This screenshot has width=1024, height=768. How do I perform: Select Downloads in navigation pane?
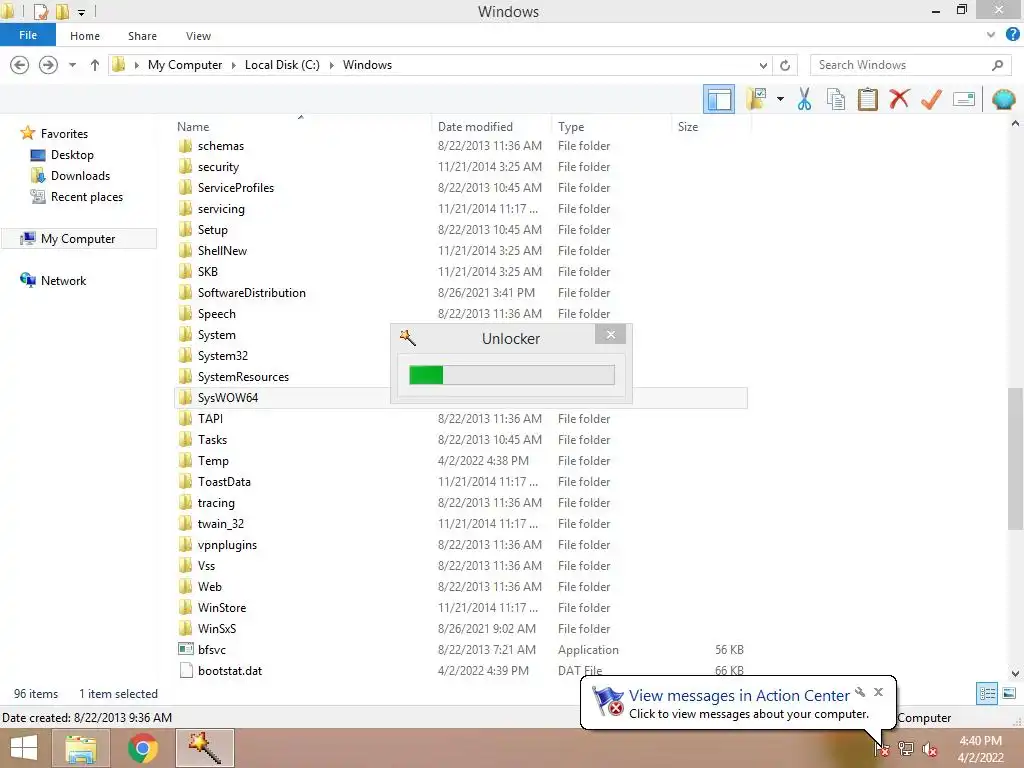80,176
